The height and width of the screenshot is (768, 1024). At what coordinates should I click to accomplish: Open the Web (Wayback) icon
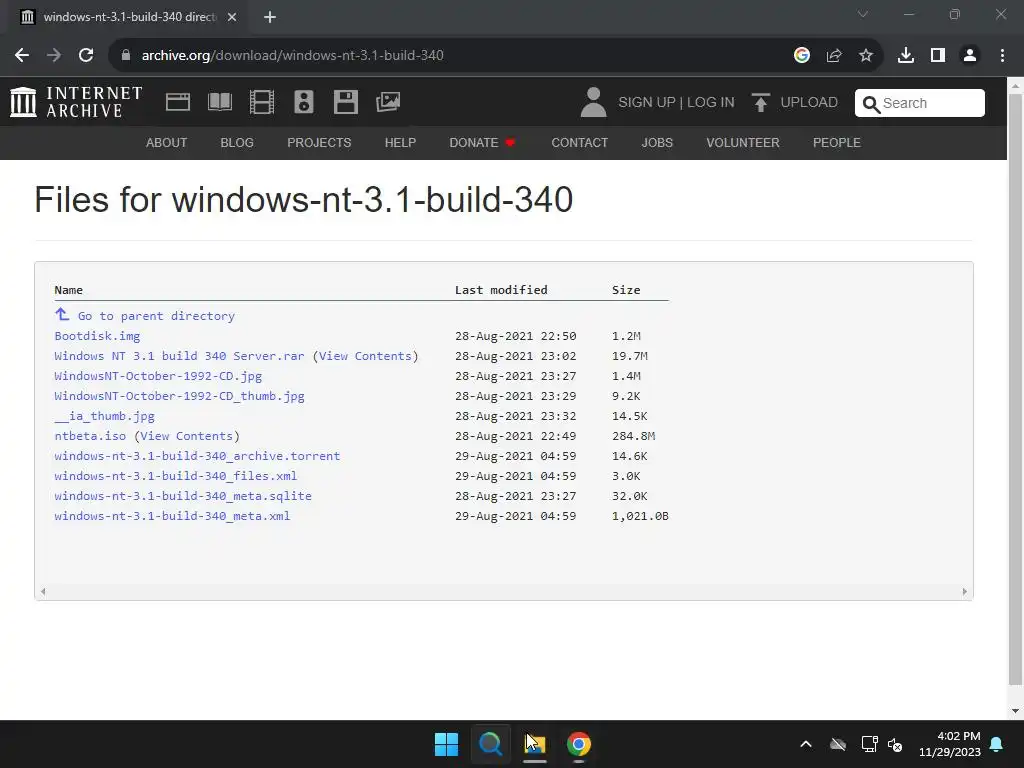click(x=178, y=102)
